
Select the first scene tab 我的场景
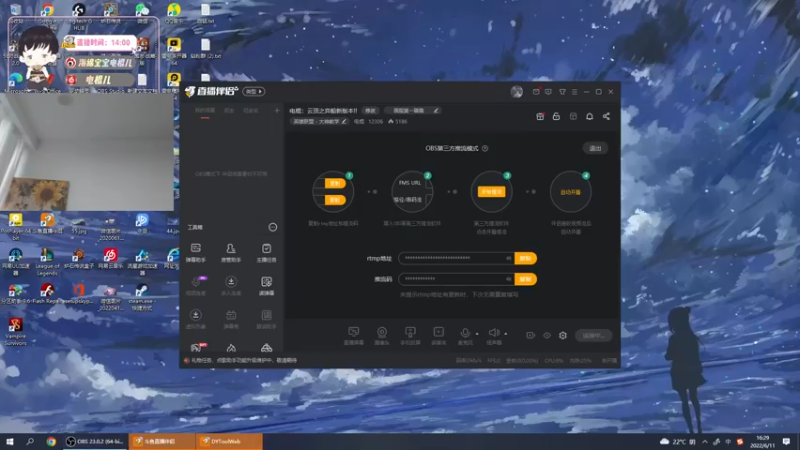205,111
